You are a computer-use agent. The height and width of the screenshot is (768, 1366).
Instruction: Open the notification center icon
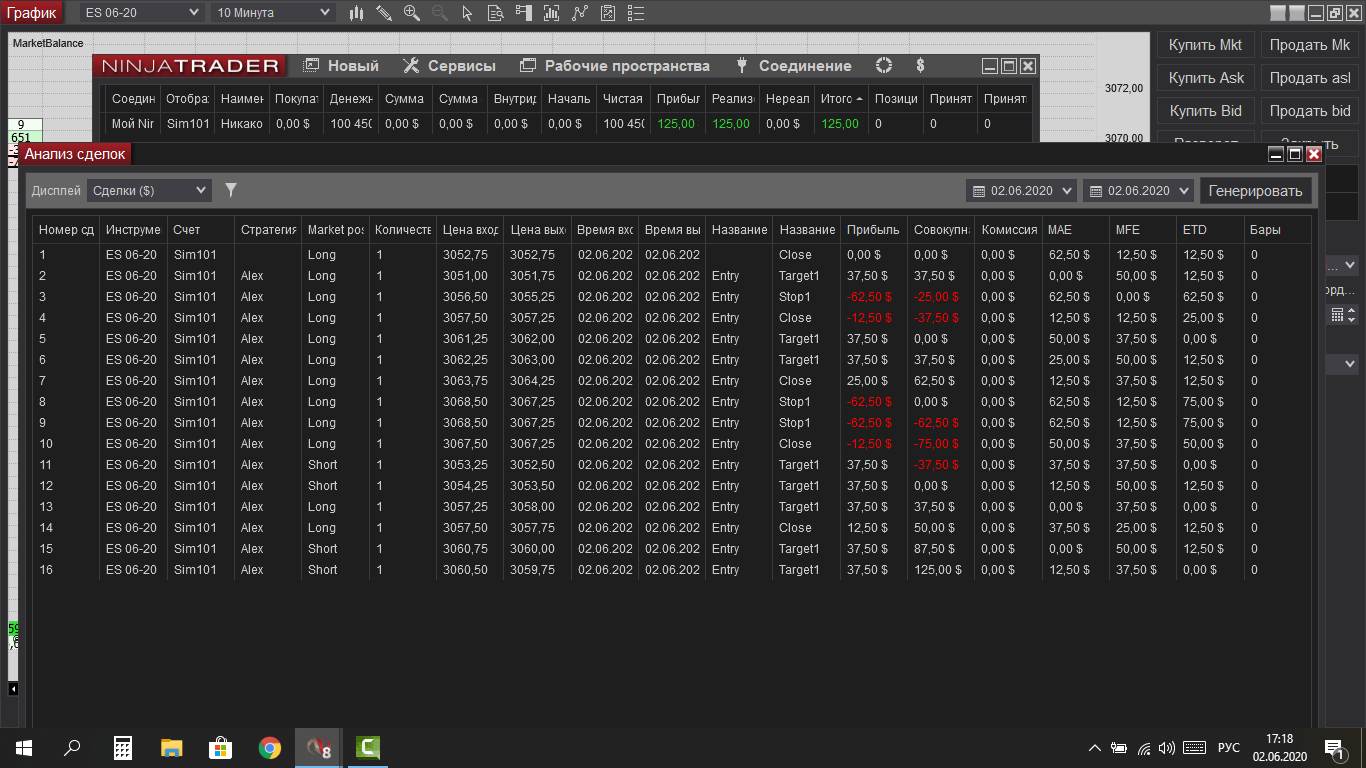[x=1335, y=748]
